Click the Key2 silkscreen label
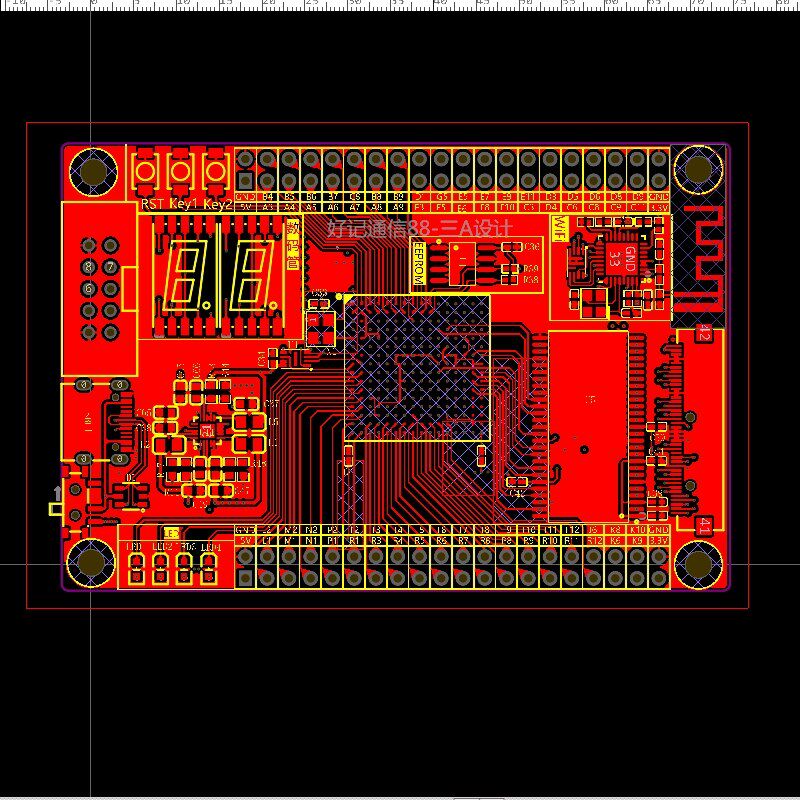 tap(218, 204)
